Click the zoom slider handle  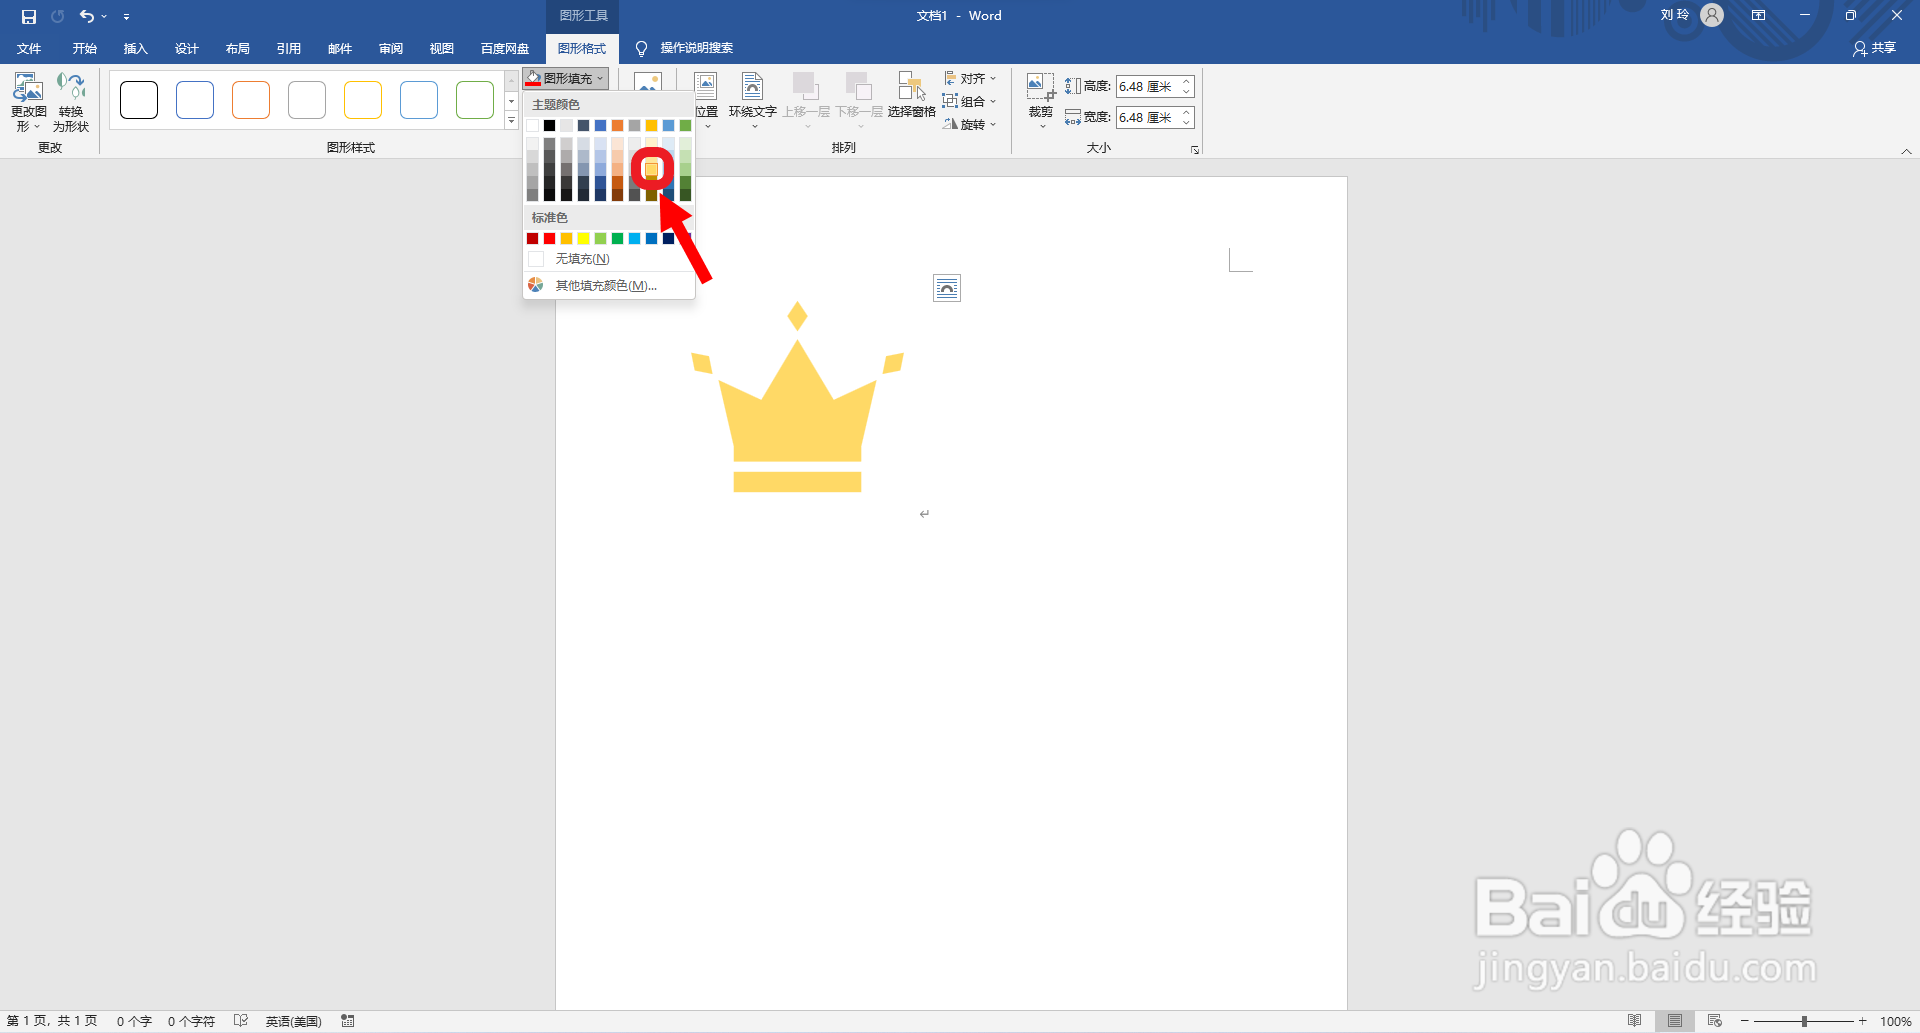coord(1804,1021)
